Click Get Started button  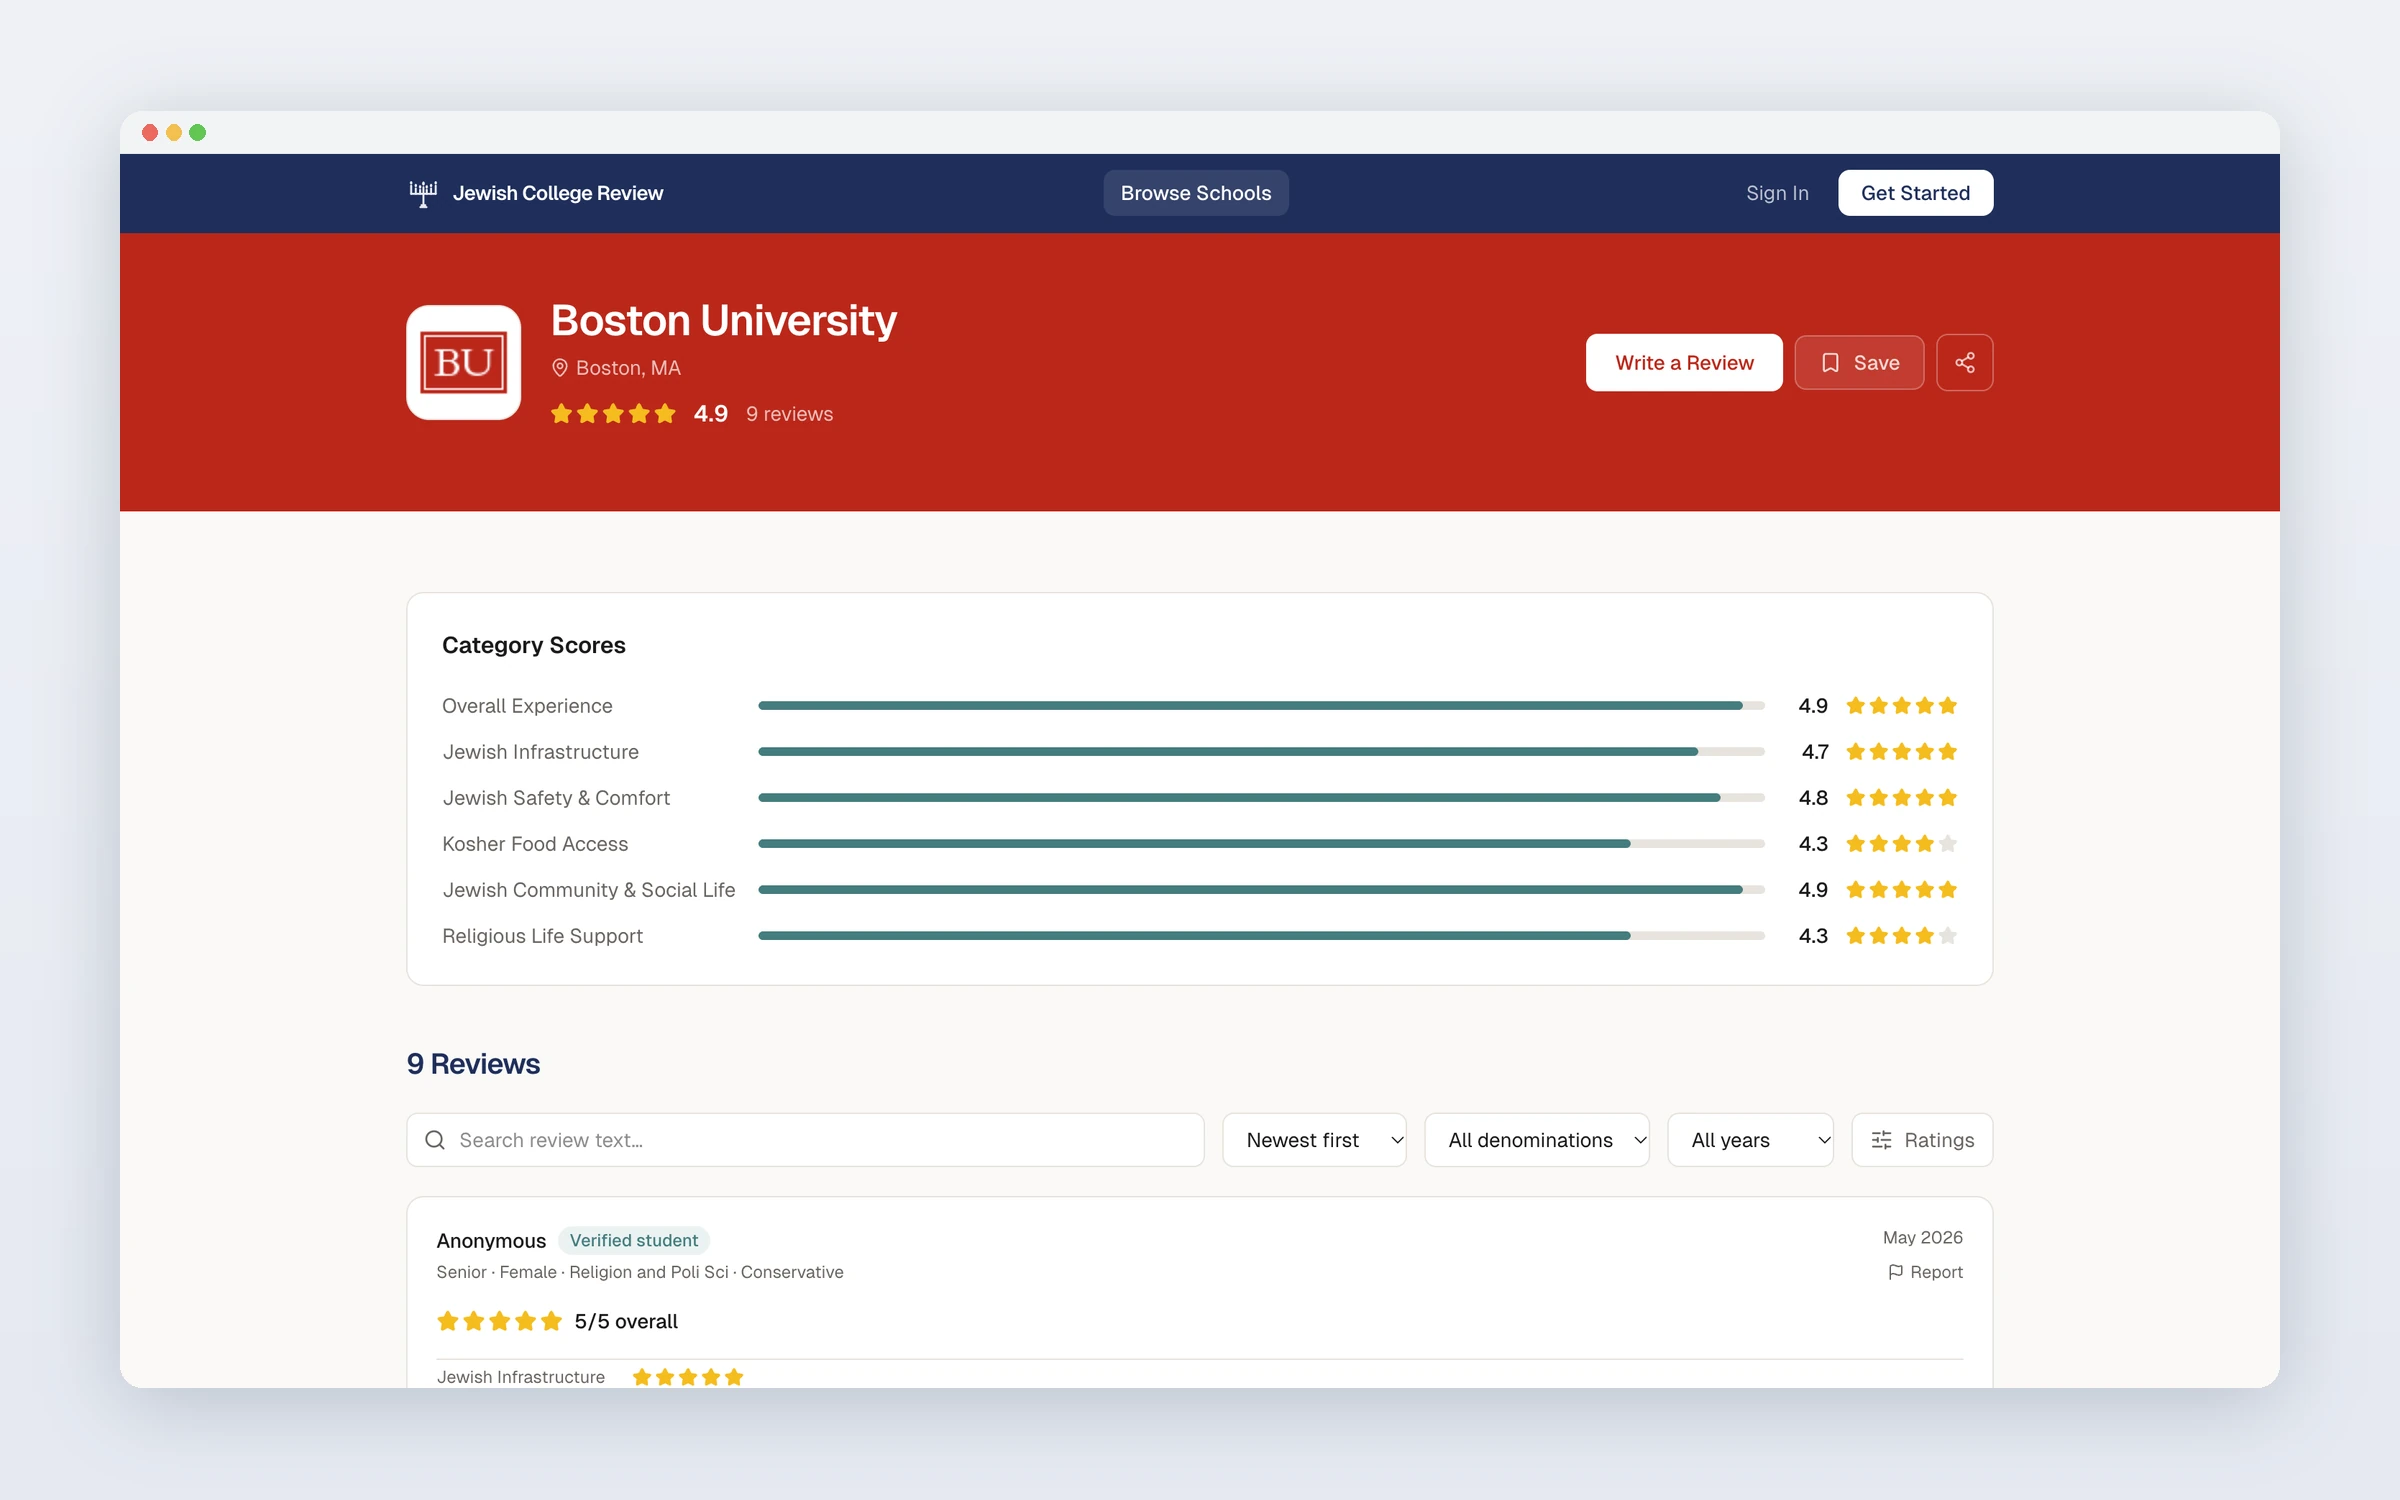click(x=1915, y=193)
